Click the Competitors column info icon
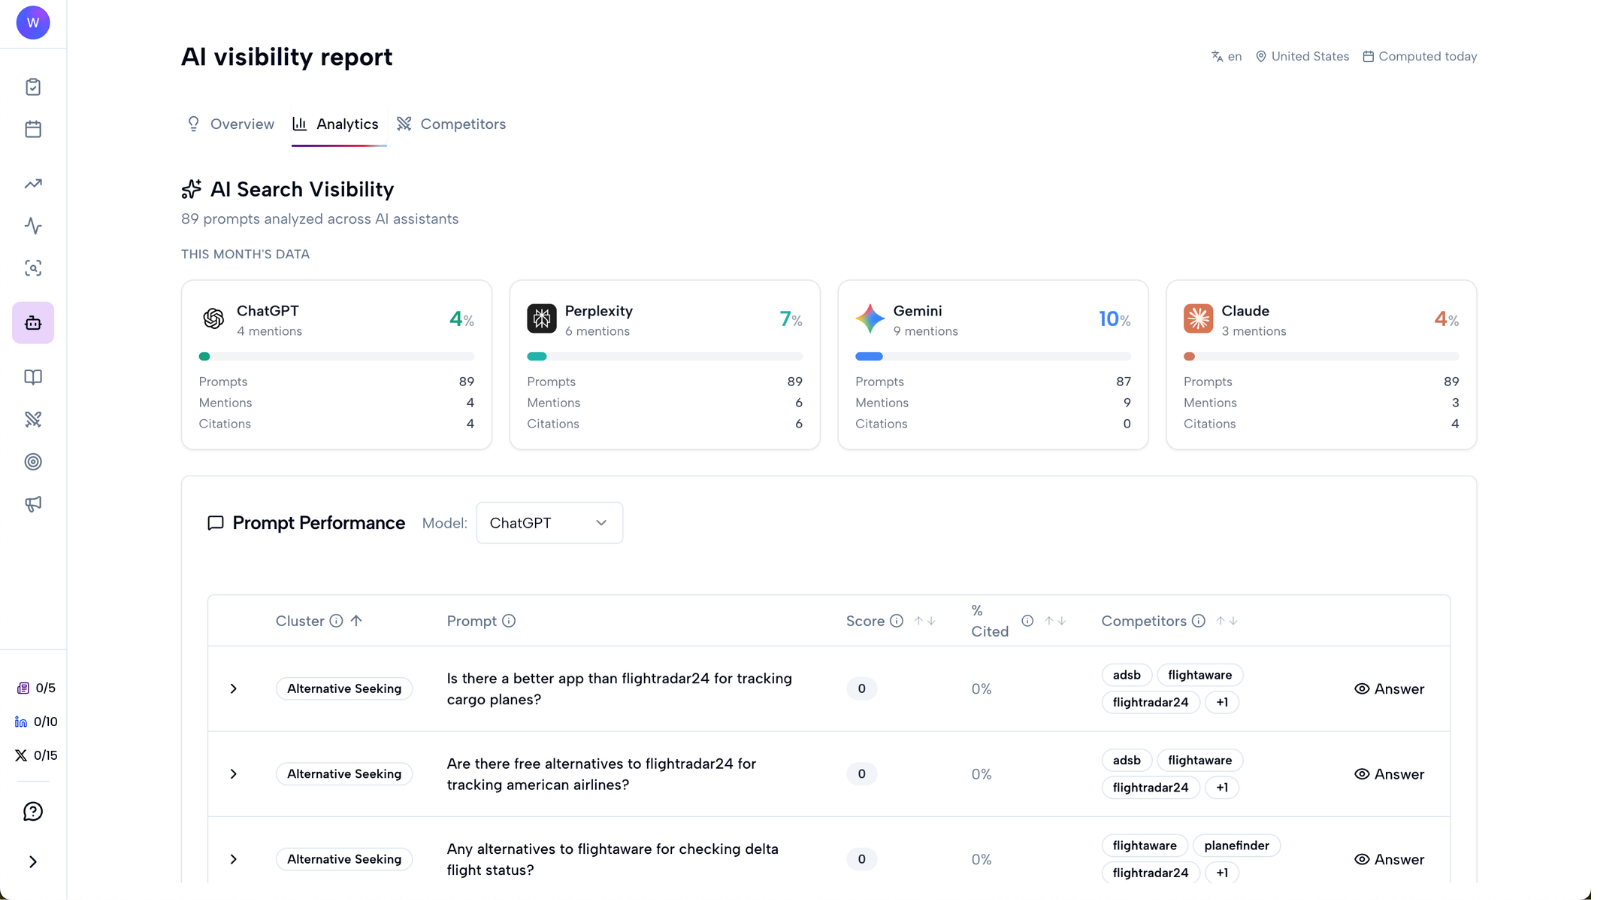This screenshot has height=900, width=1600. [1198, 621]
